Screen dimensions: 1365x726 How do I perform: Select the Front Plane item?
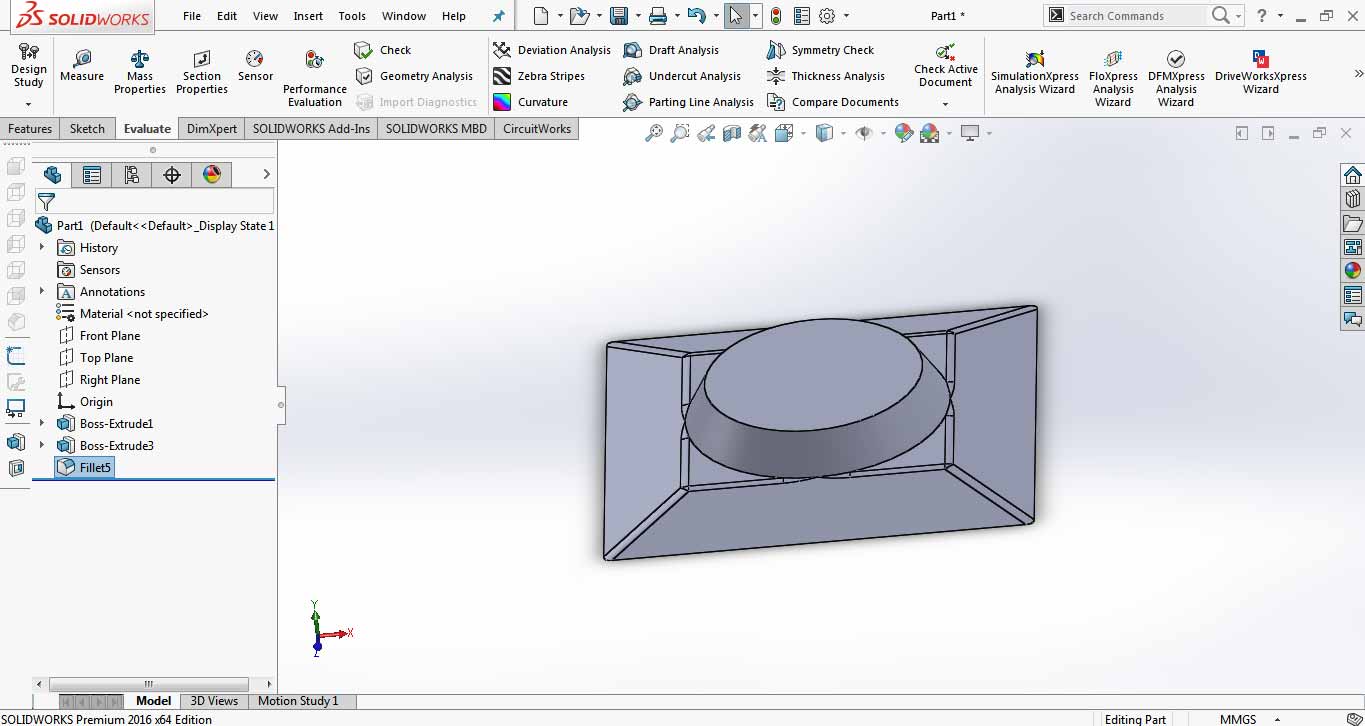pos(99,335)
